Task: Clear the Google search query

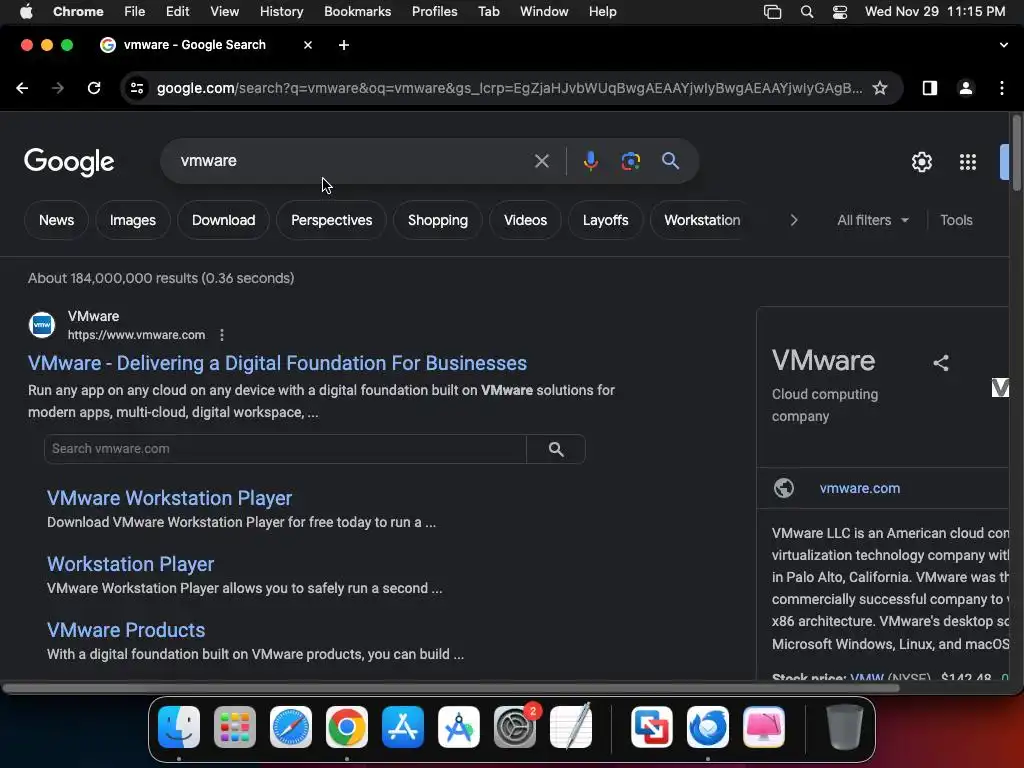Action: tap(541, 161)
